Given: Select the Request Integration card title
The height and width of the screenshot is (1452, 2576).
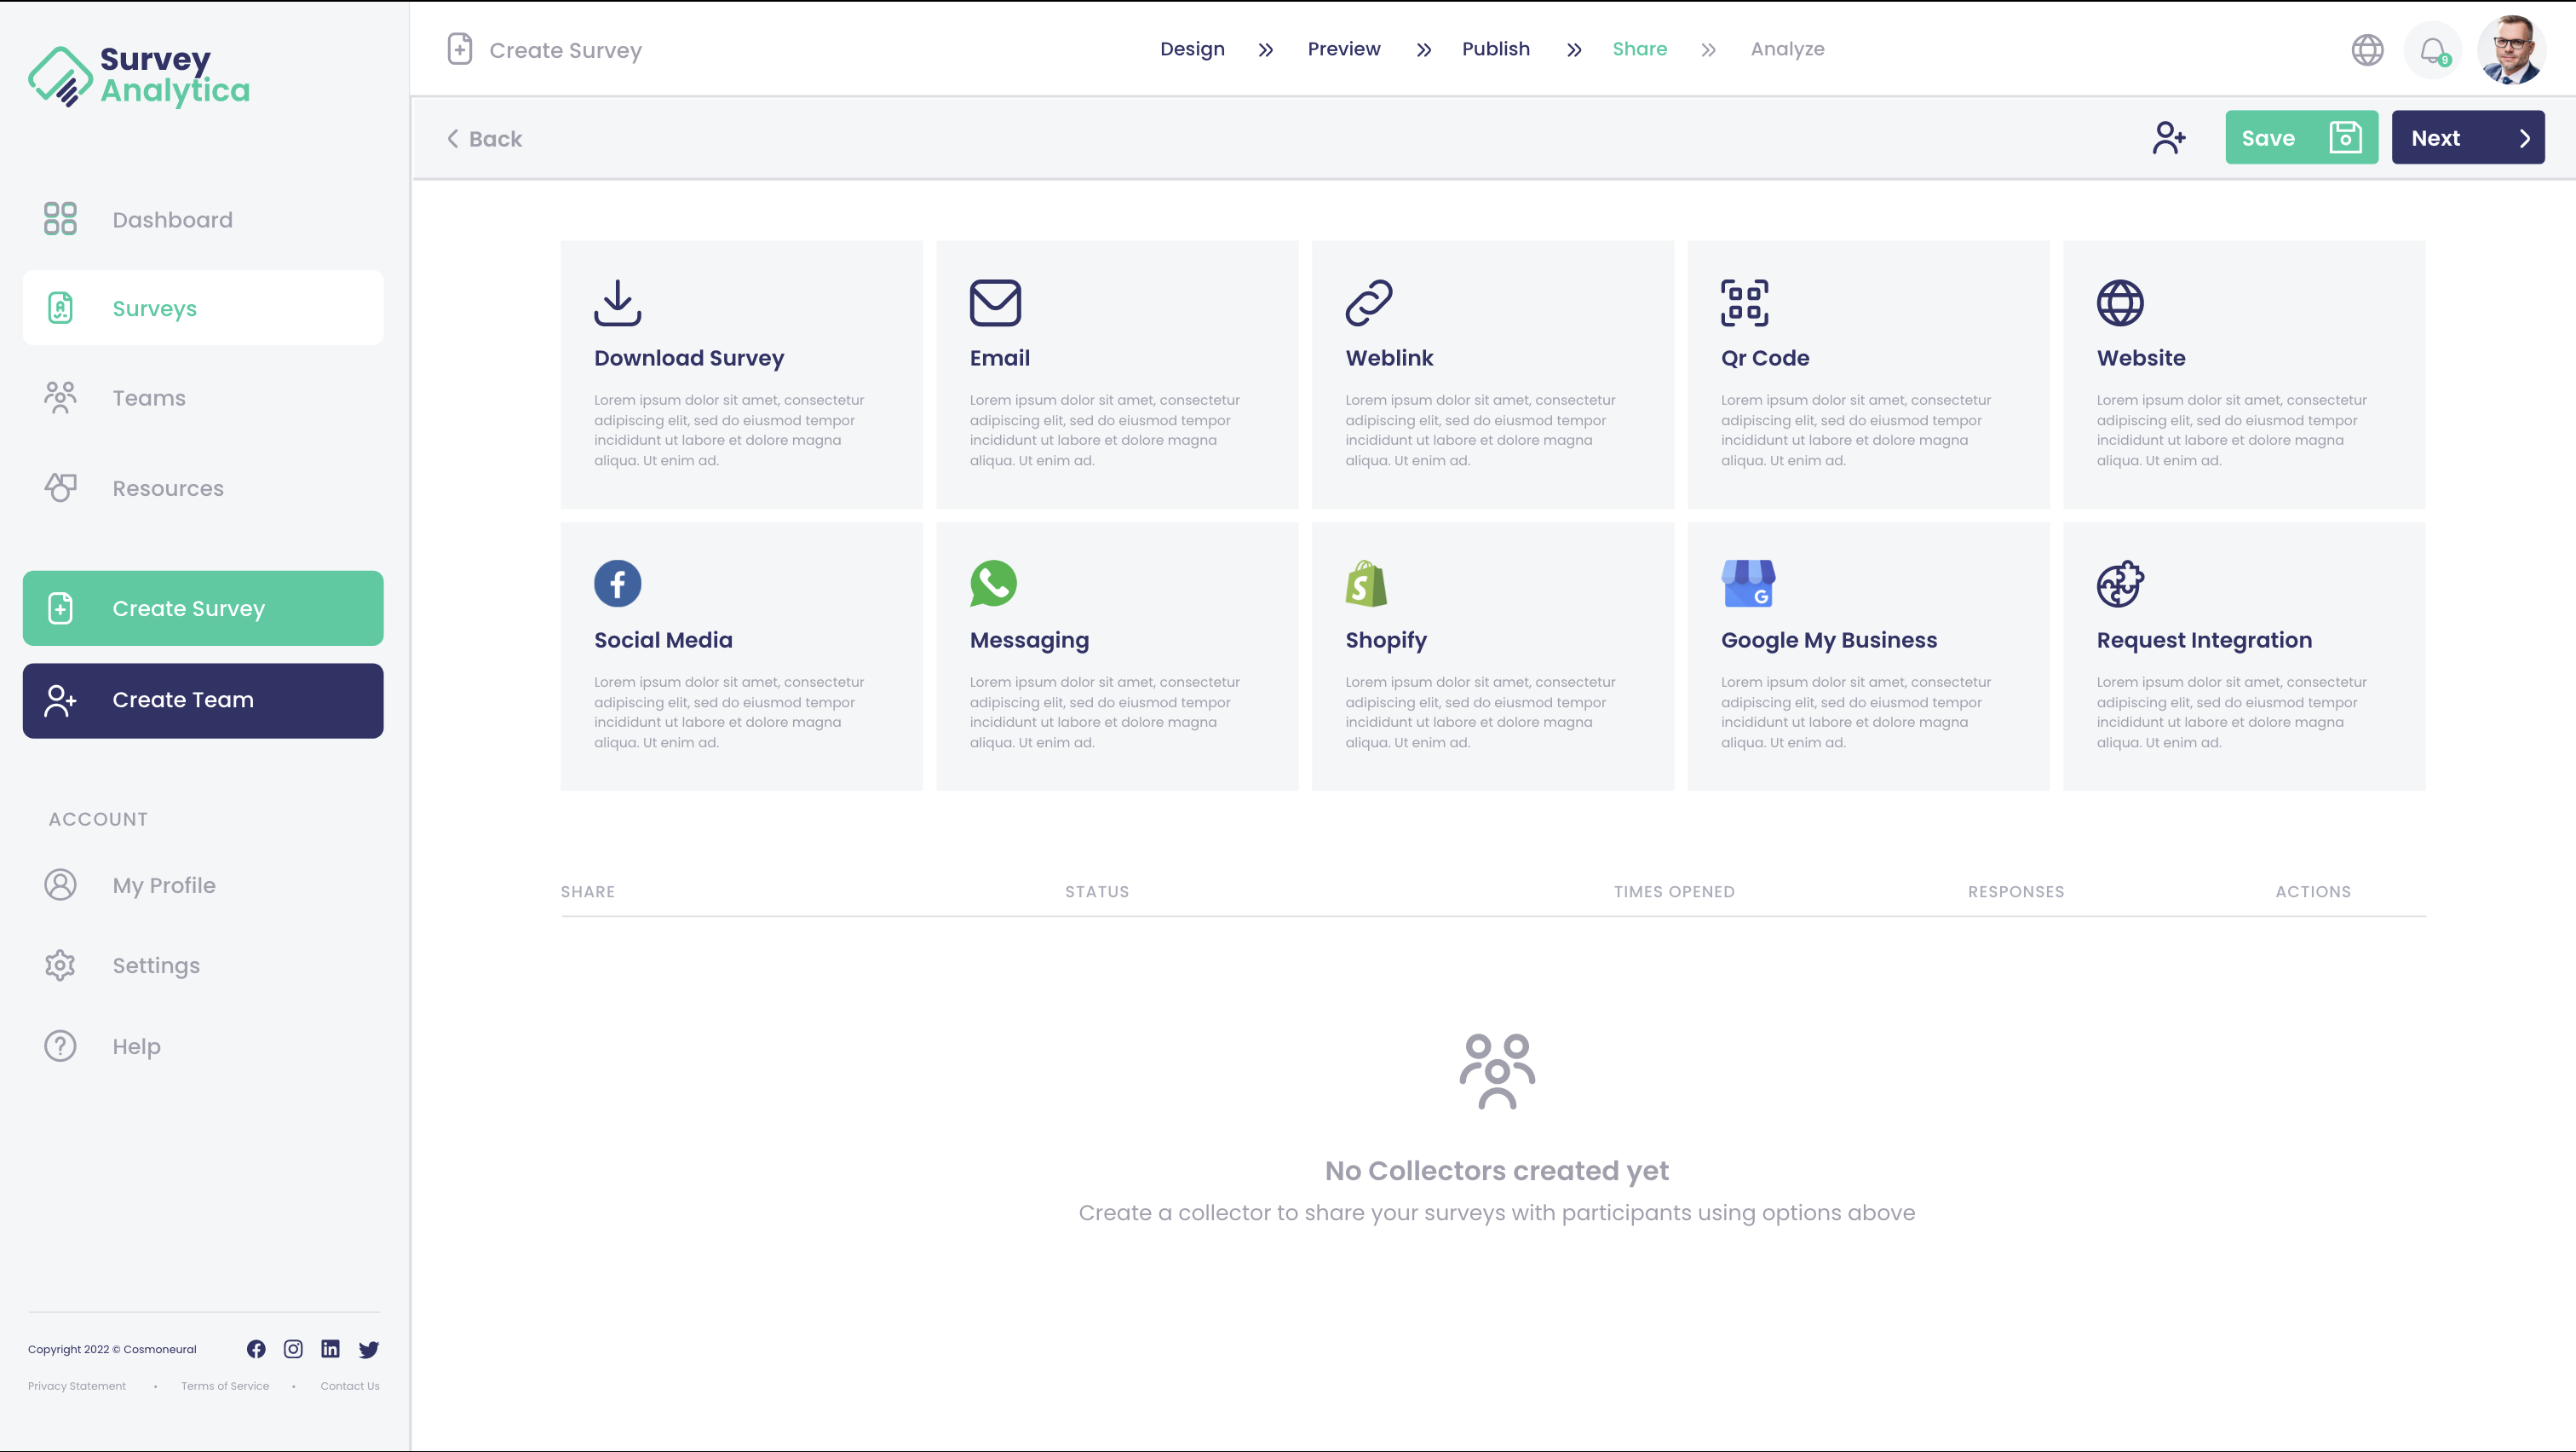Looking at the screenshot, I should (x=2203, y=640).
